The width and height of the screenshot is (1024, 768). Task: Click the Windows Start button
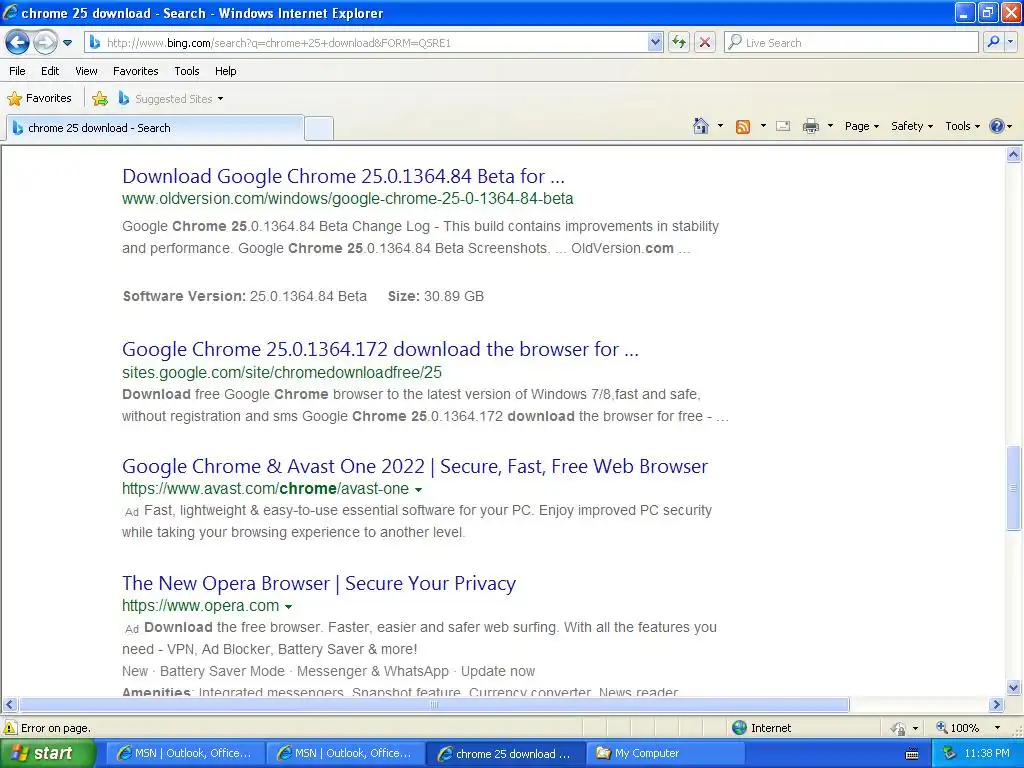47,753
